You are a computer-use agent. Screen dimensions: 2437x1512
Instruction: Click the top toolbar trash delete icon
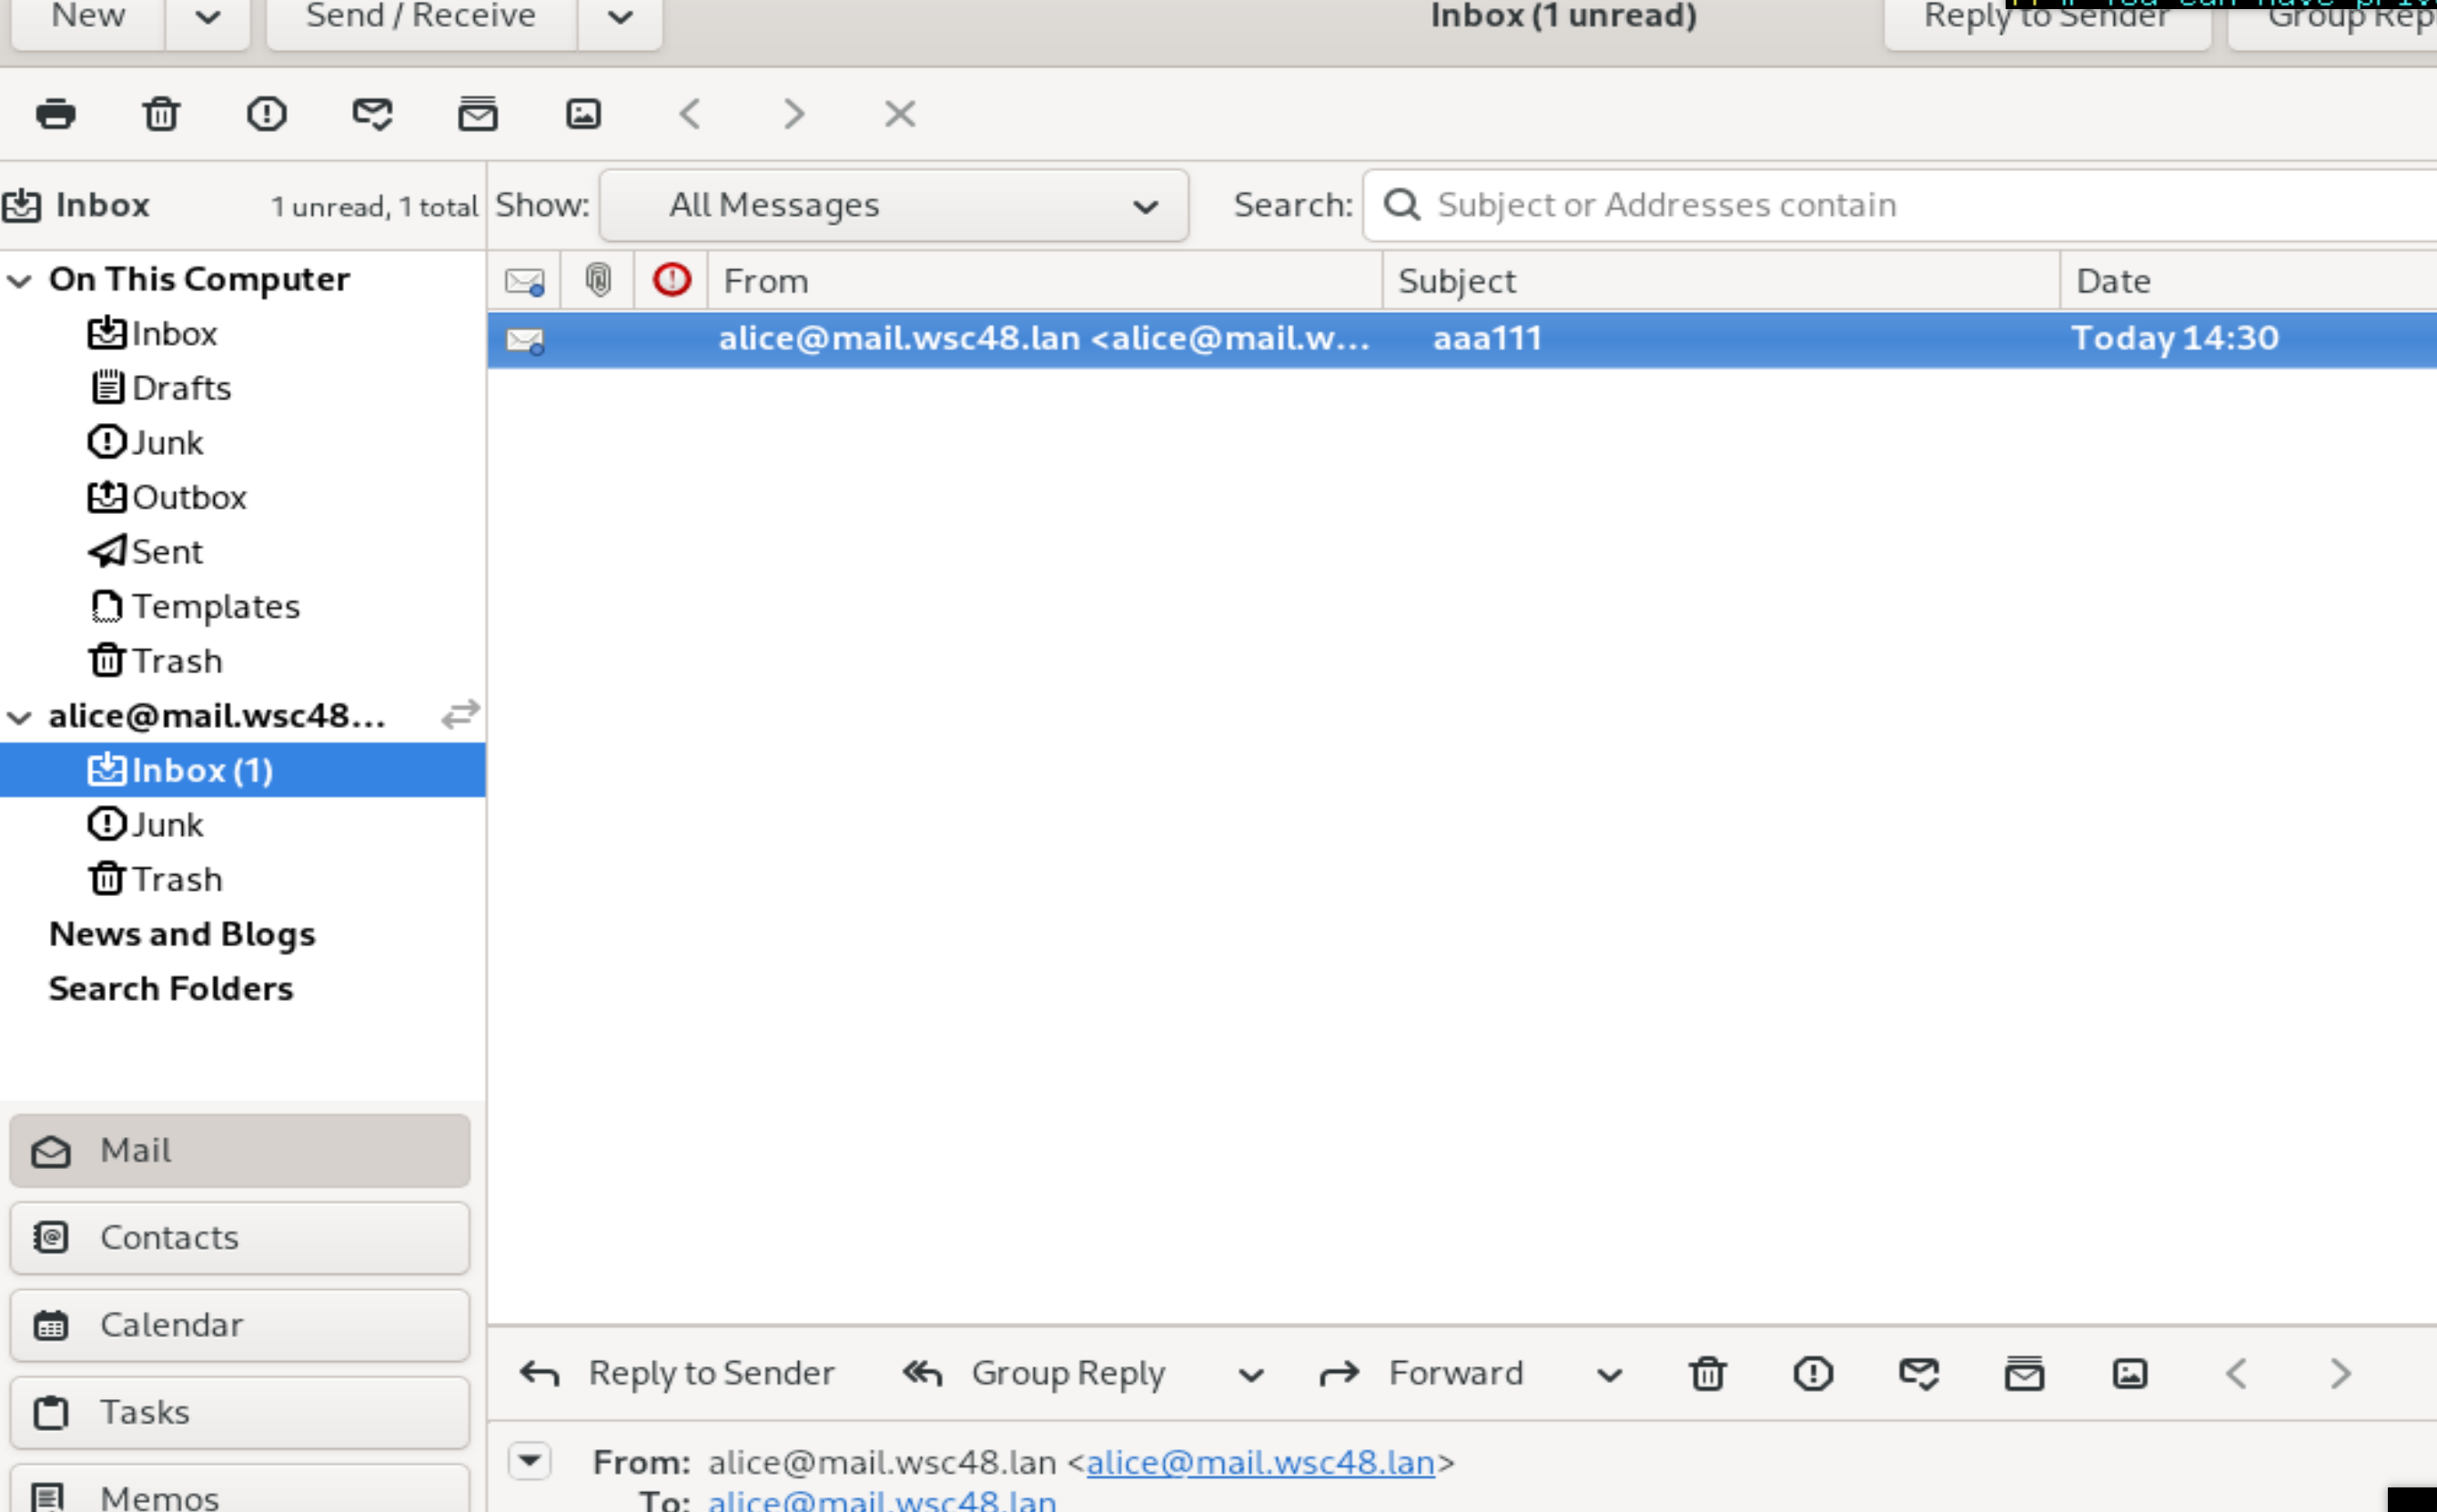click(x=161, y=114)
